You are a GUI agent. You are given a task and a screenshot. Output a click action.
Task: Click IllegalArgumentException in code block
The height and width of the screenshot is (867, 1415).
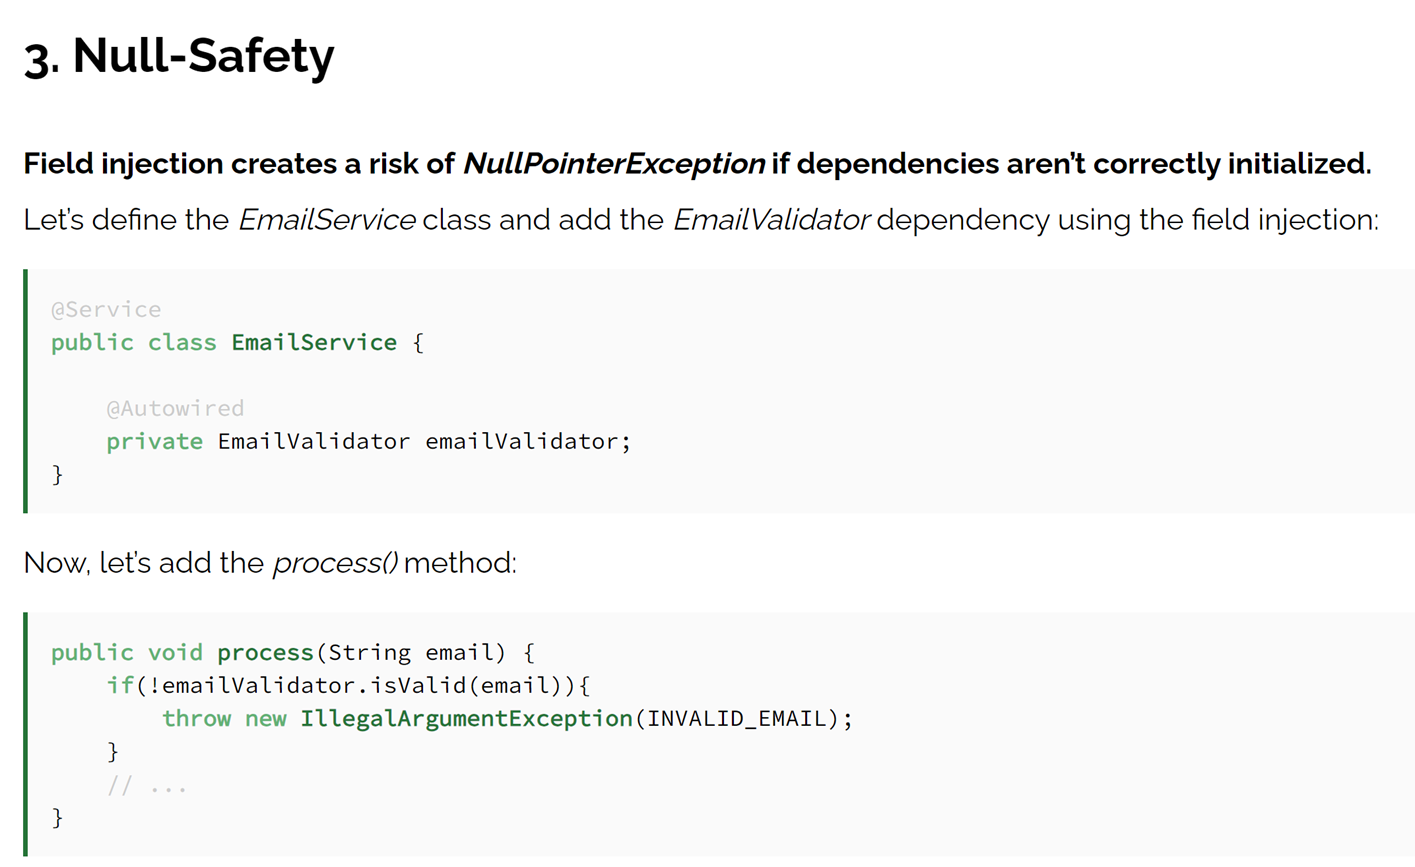tap(467, 719)
